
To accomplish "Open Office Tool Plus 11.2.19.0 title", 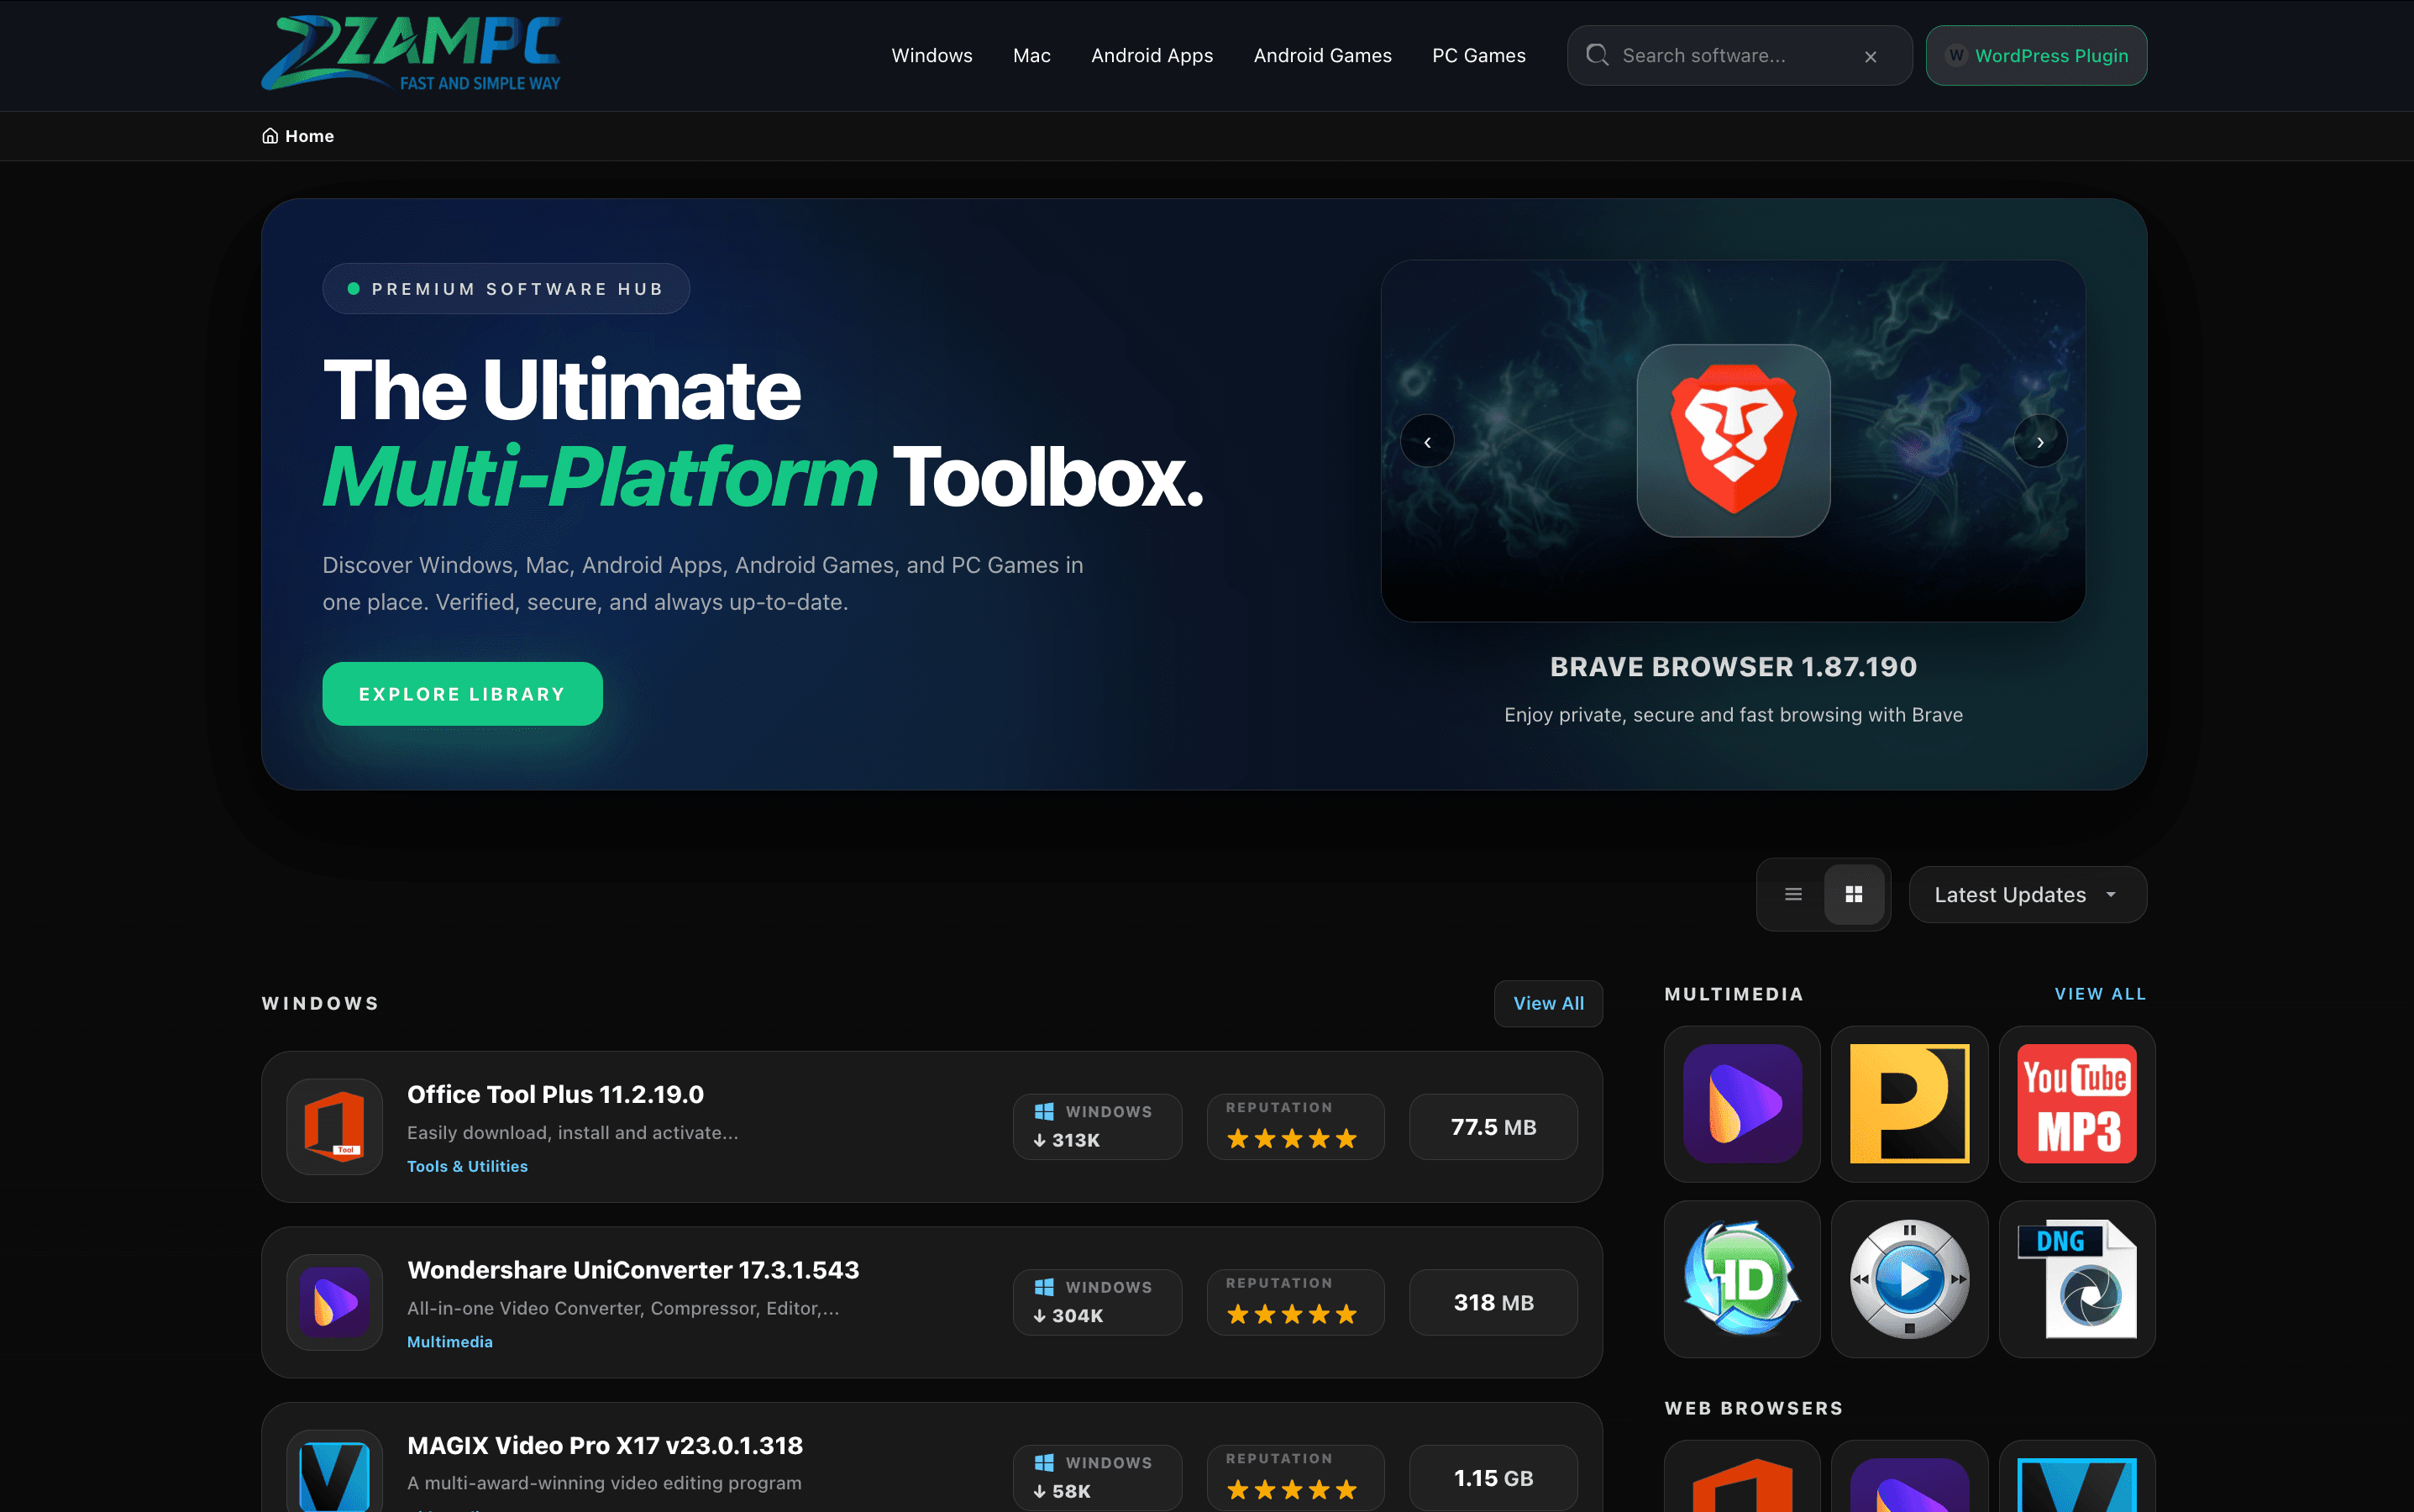I will click(555, 1094).
